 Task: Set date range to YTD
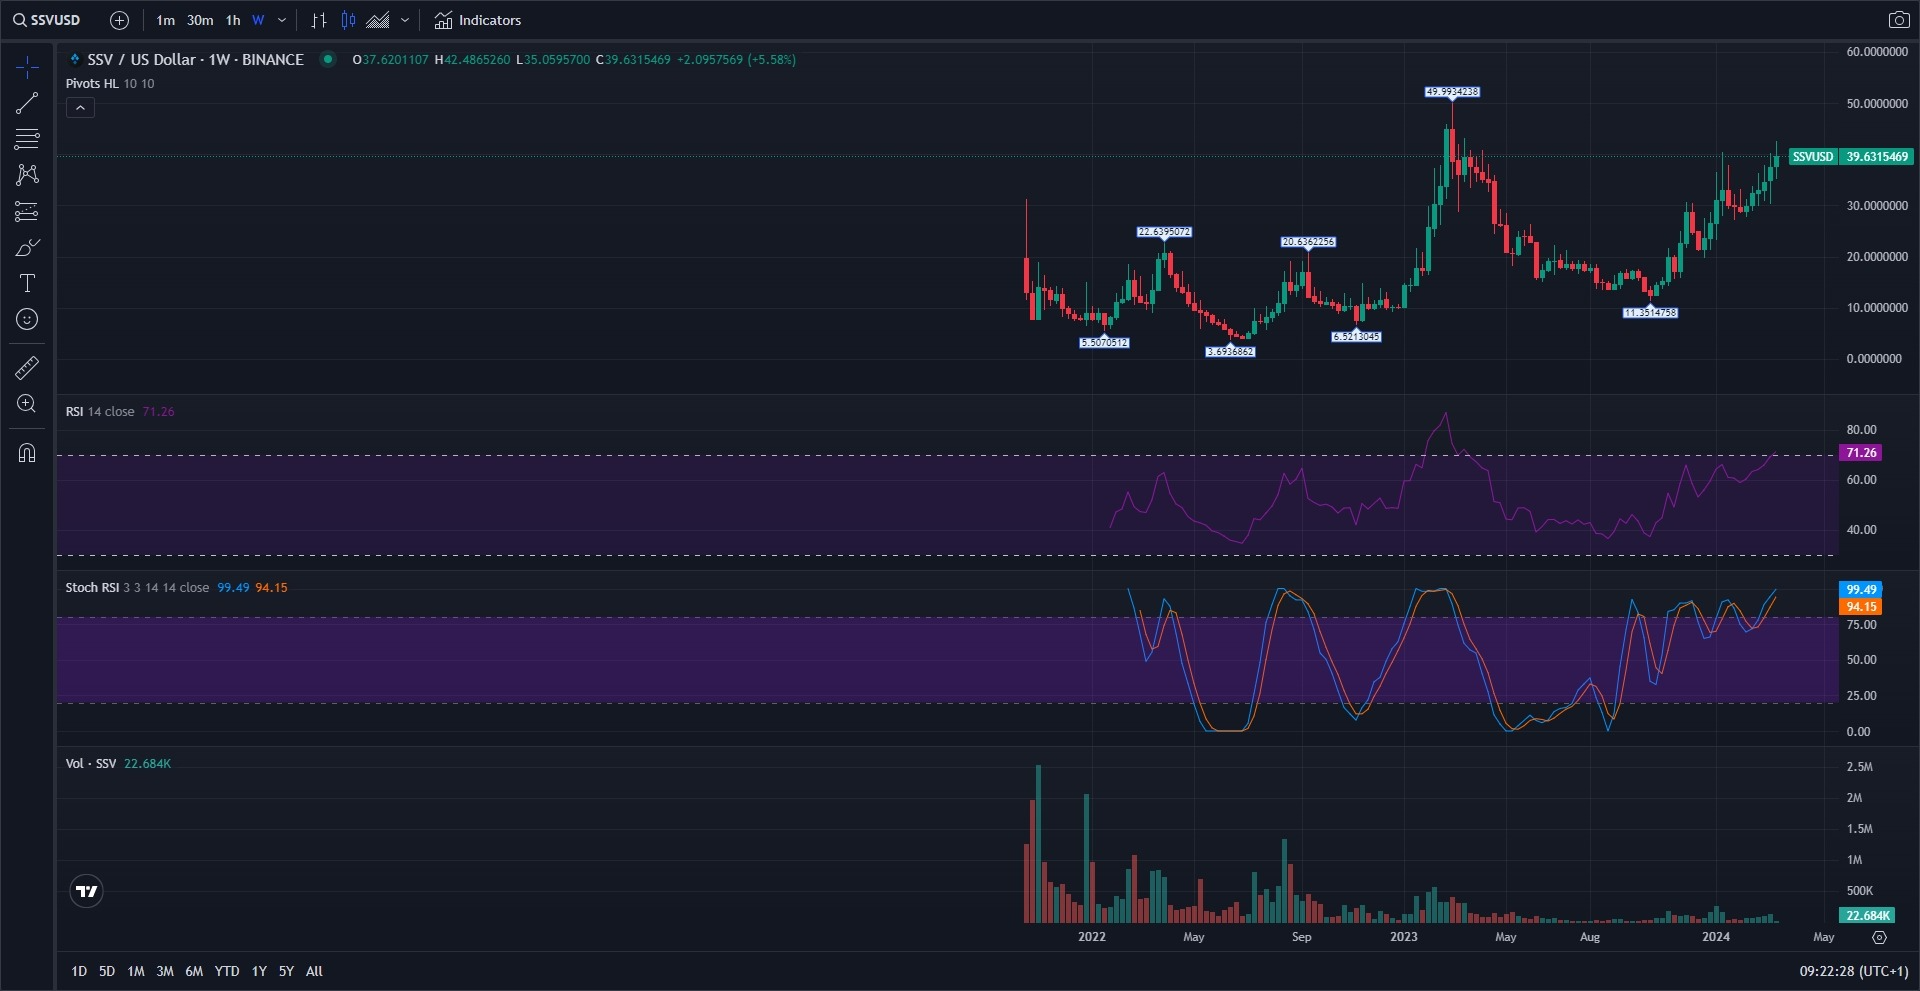tap(227, 971)
